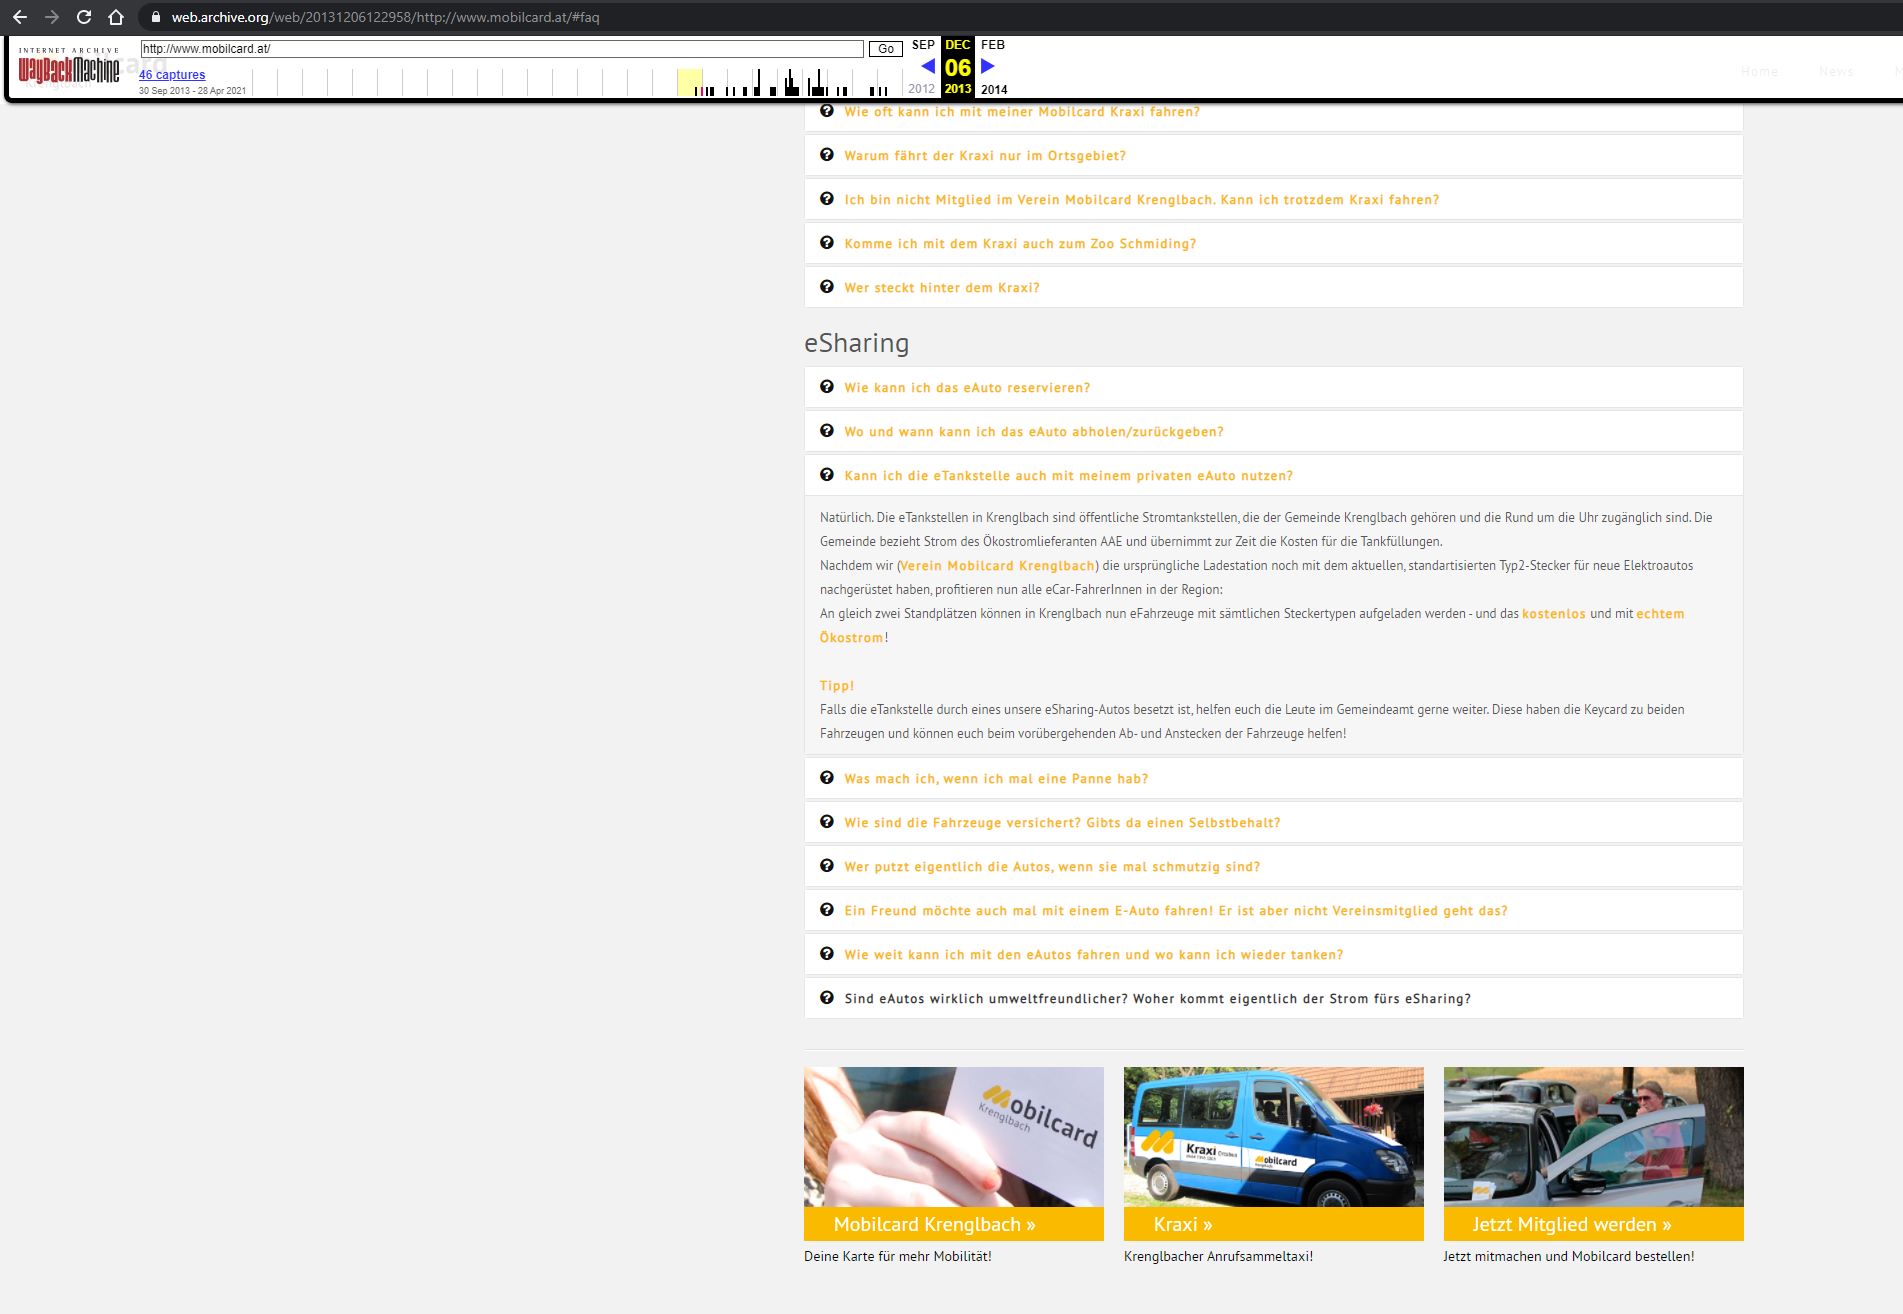Open the 'Mobilcard Krenglbach »' banner link
Viewport: 1903px width, 1314px height.
pos(954,1224)
